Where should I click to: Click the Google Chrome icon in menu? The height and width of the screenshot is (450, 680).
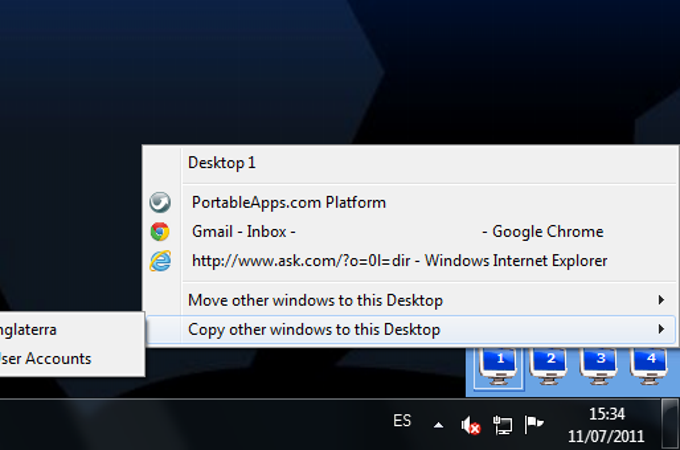point(160,232)
